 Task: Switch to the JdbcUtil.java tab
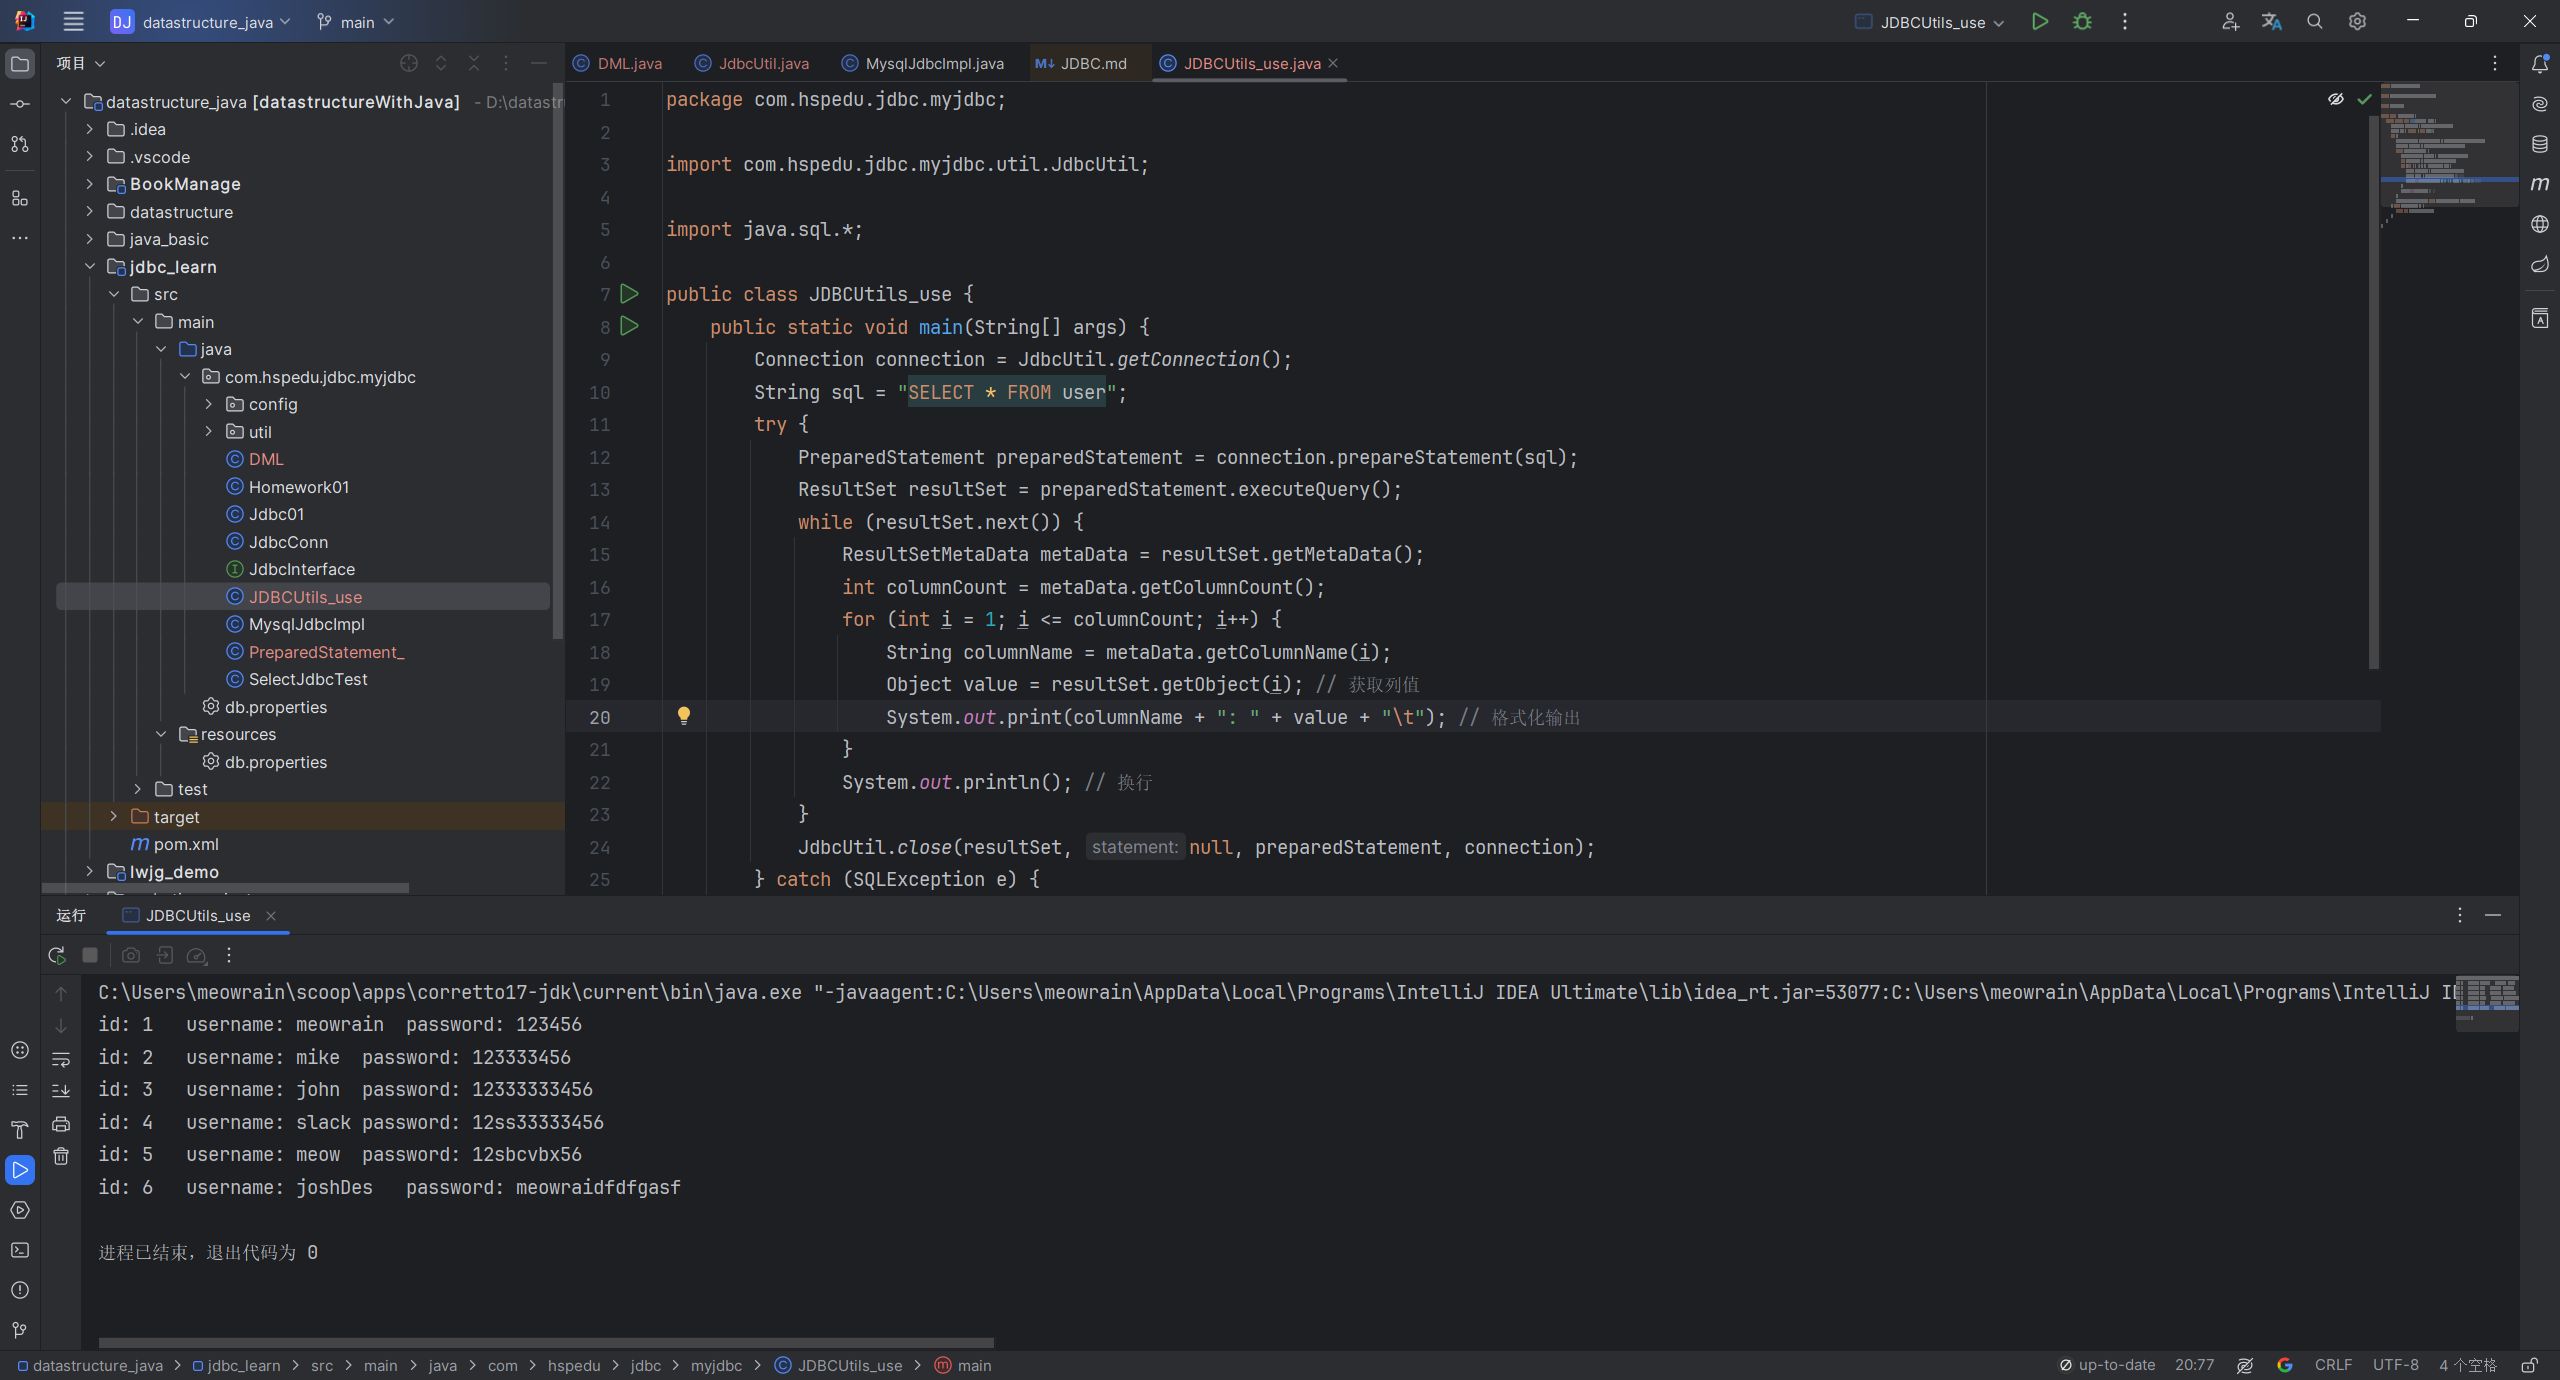tap(763, 63)
